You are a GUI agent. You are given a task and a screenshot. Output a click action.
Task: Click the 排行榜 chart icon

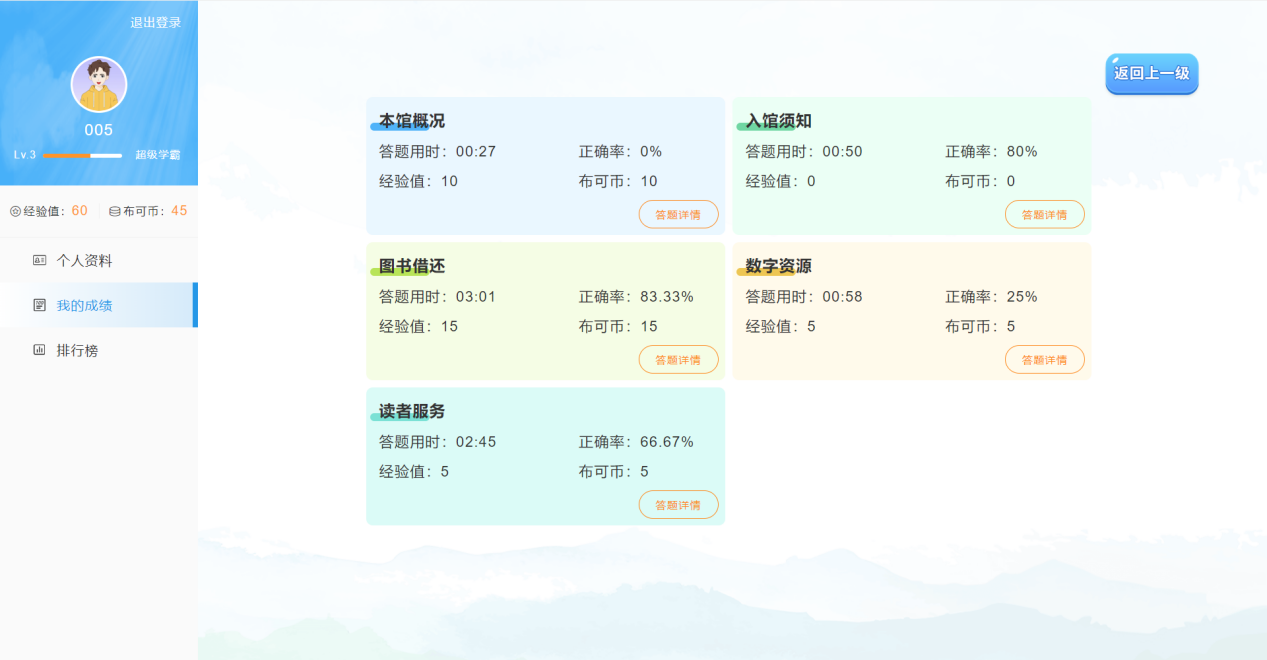39,350
